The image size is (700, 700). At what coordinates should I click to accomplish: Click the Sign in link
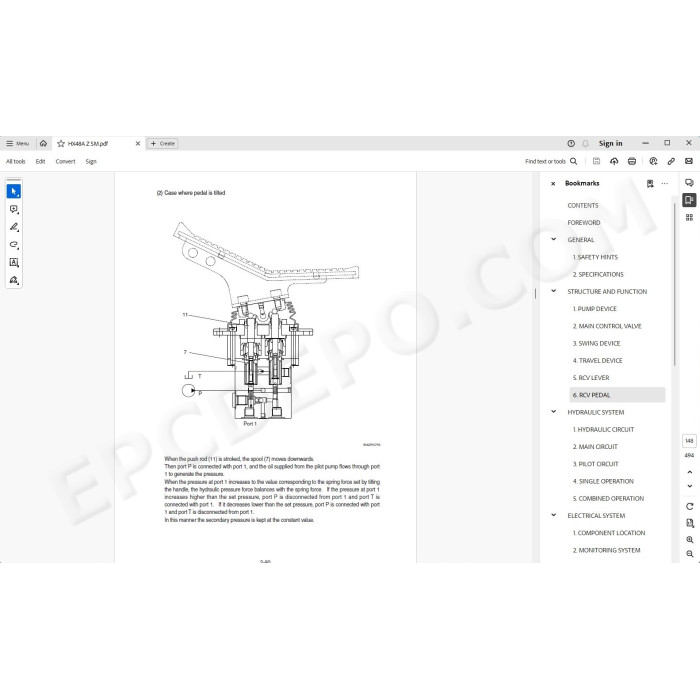pyautogui.click(x=610, y=143)
